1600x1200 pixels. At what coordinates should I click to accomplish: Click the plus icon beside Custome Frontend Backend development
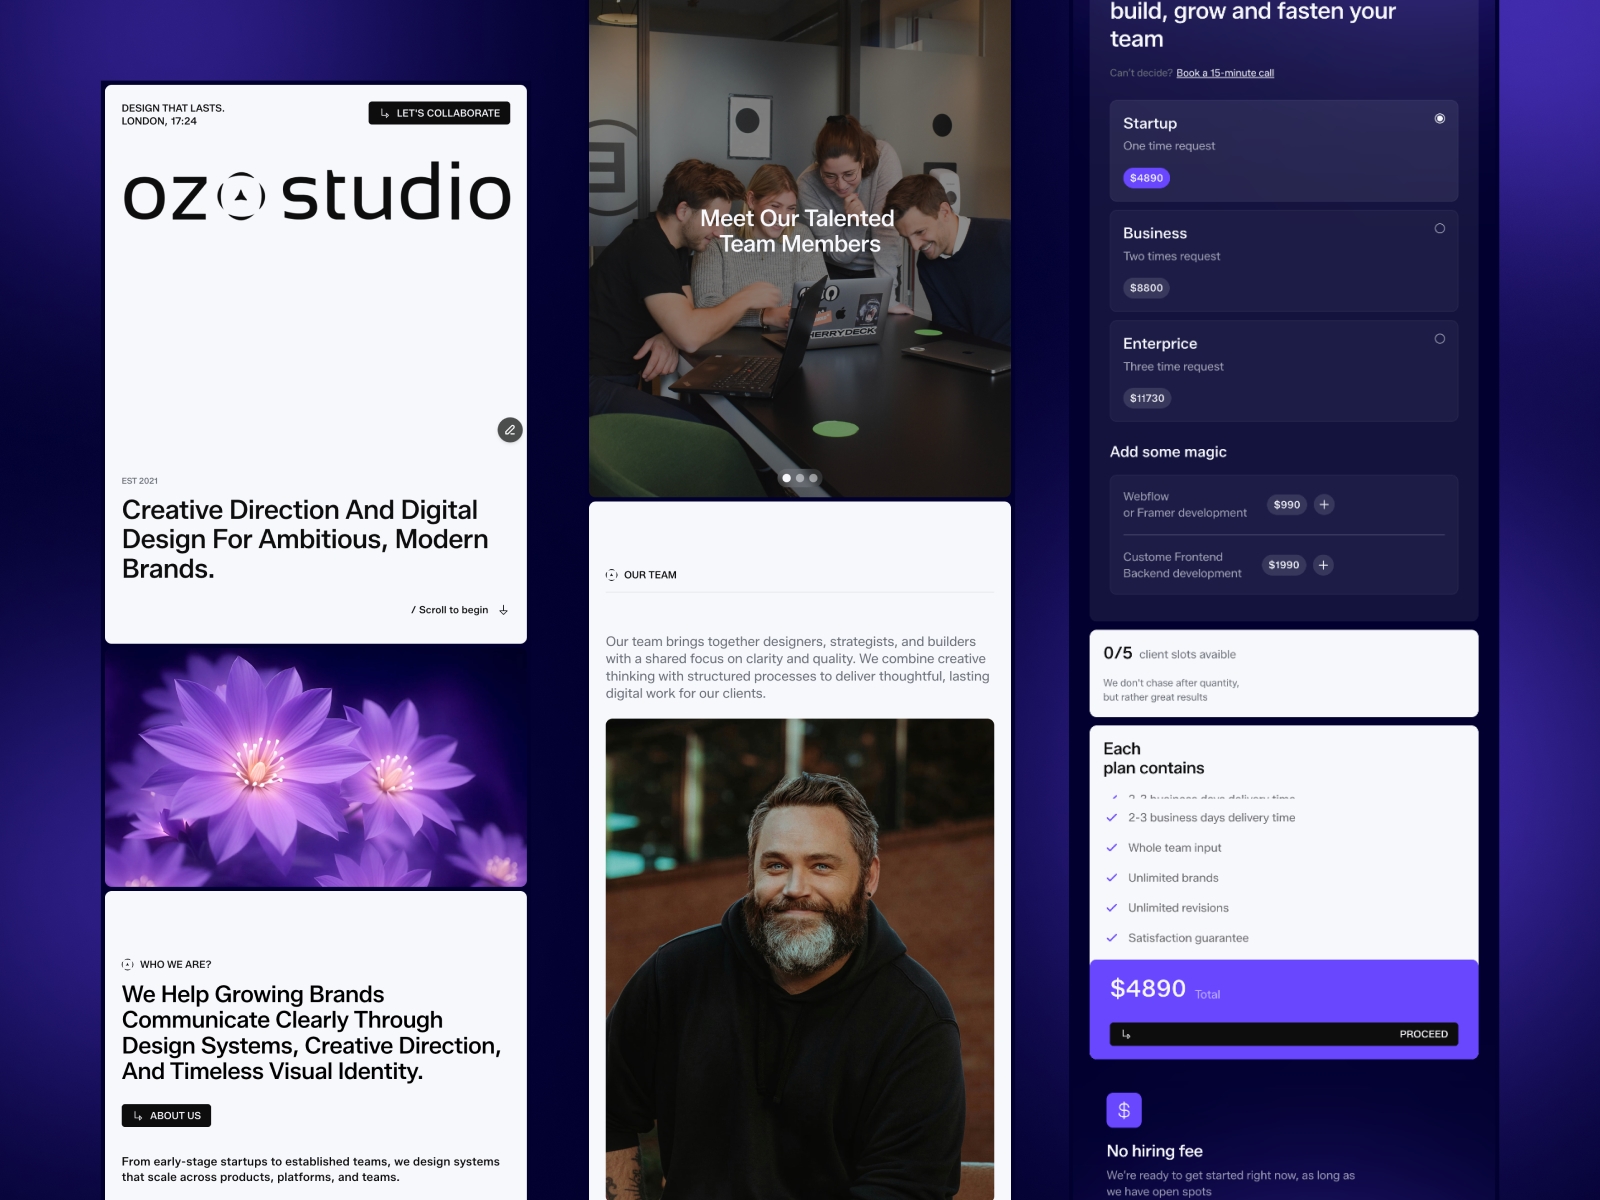click(1322, 565)
